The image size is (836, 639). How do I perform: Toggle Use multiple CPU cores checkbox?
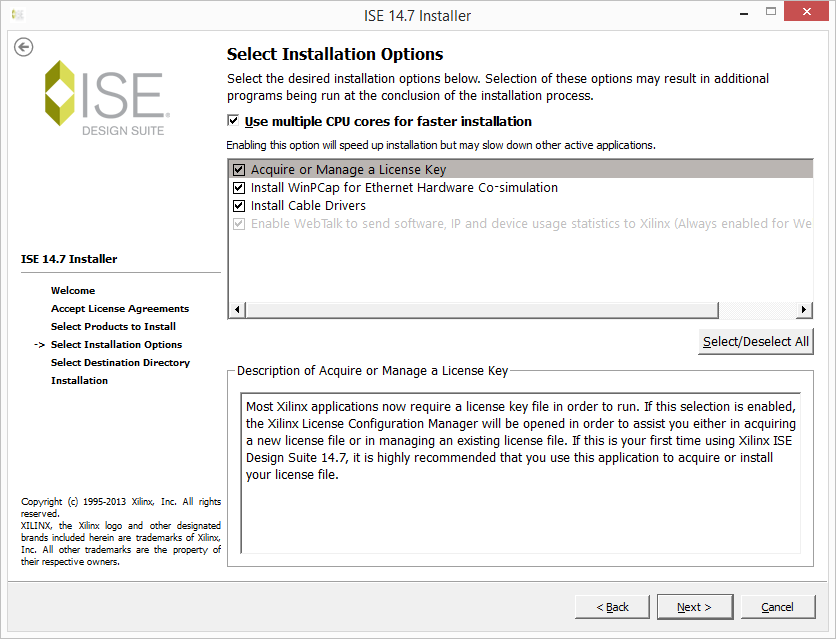pyautogui.click(x=233, y=121)
